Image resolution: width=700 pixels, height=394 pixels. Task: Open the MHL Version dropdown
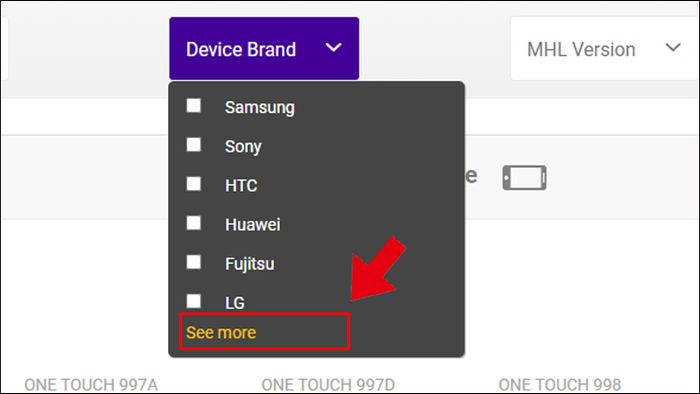click(x=605, y=49)
